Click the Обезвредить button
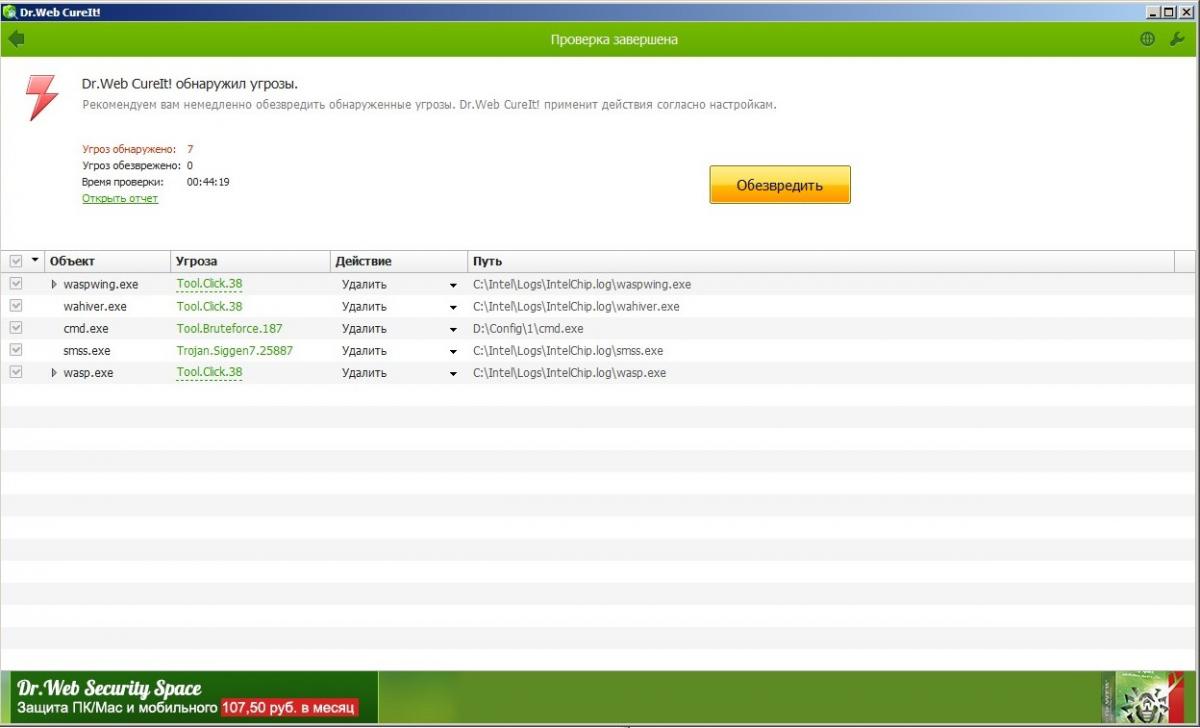This screenshot has height=728, width=1200. coord(780,185)
